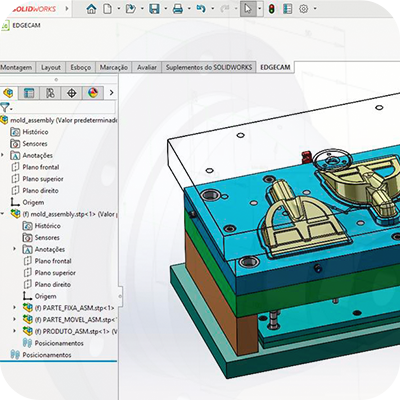The image size is (400, 400).
Task: Select top-level Plano frontal
Action: [x=41, y=167]
